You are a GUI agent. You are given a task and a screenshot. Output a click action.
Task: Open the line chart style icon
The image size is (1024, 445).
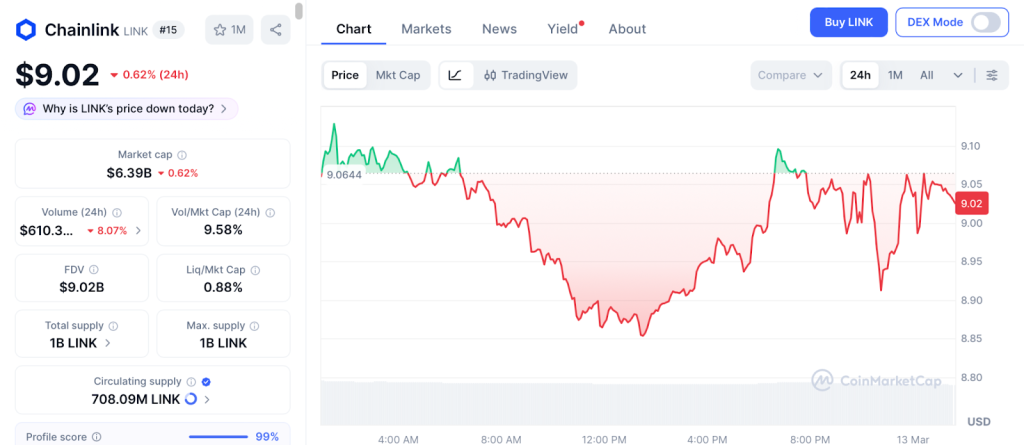[x=455, y=75]
